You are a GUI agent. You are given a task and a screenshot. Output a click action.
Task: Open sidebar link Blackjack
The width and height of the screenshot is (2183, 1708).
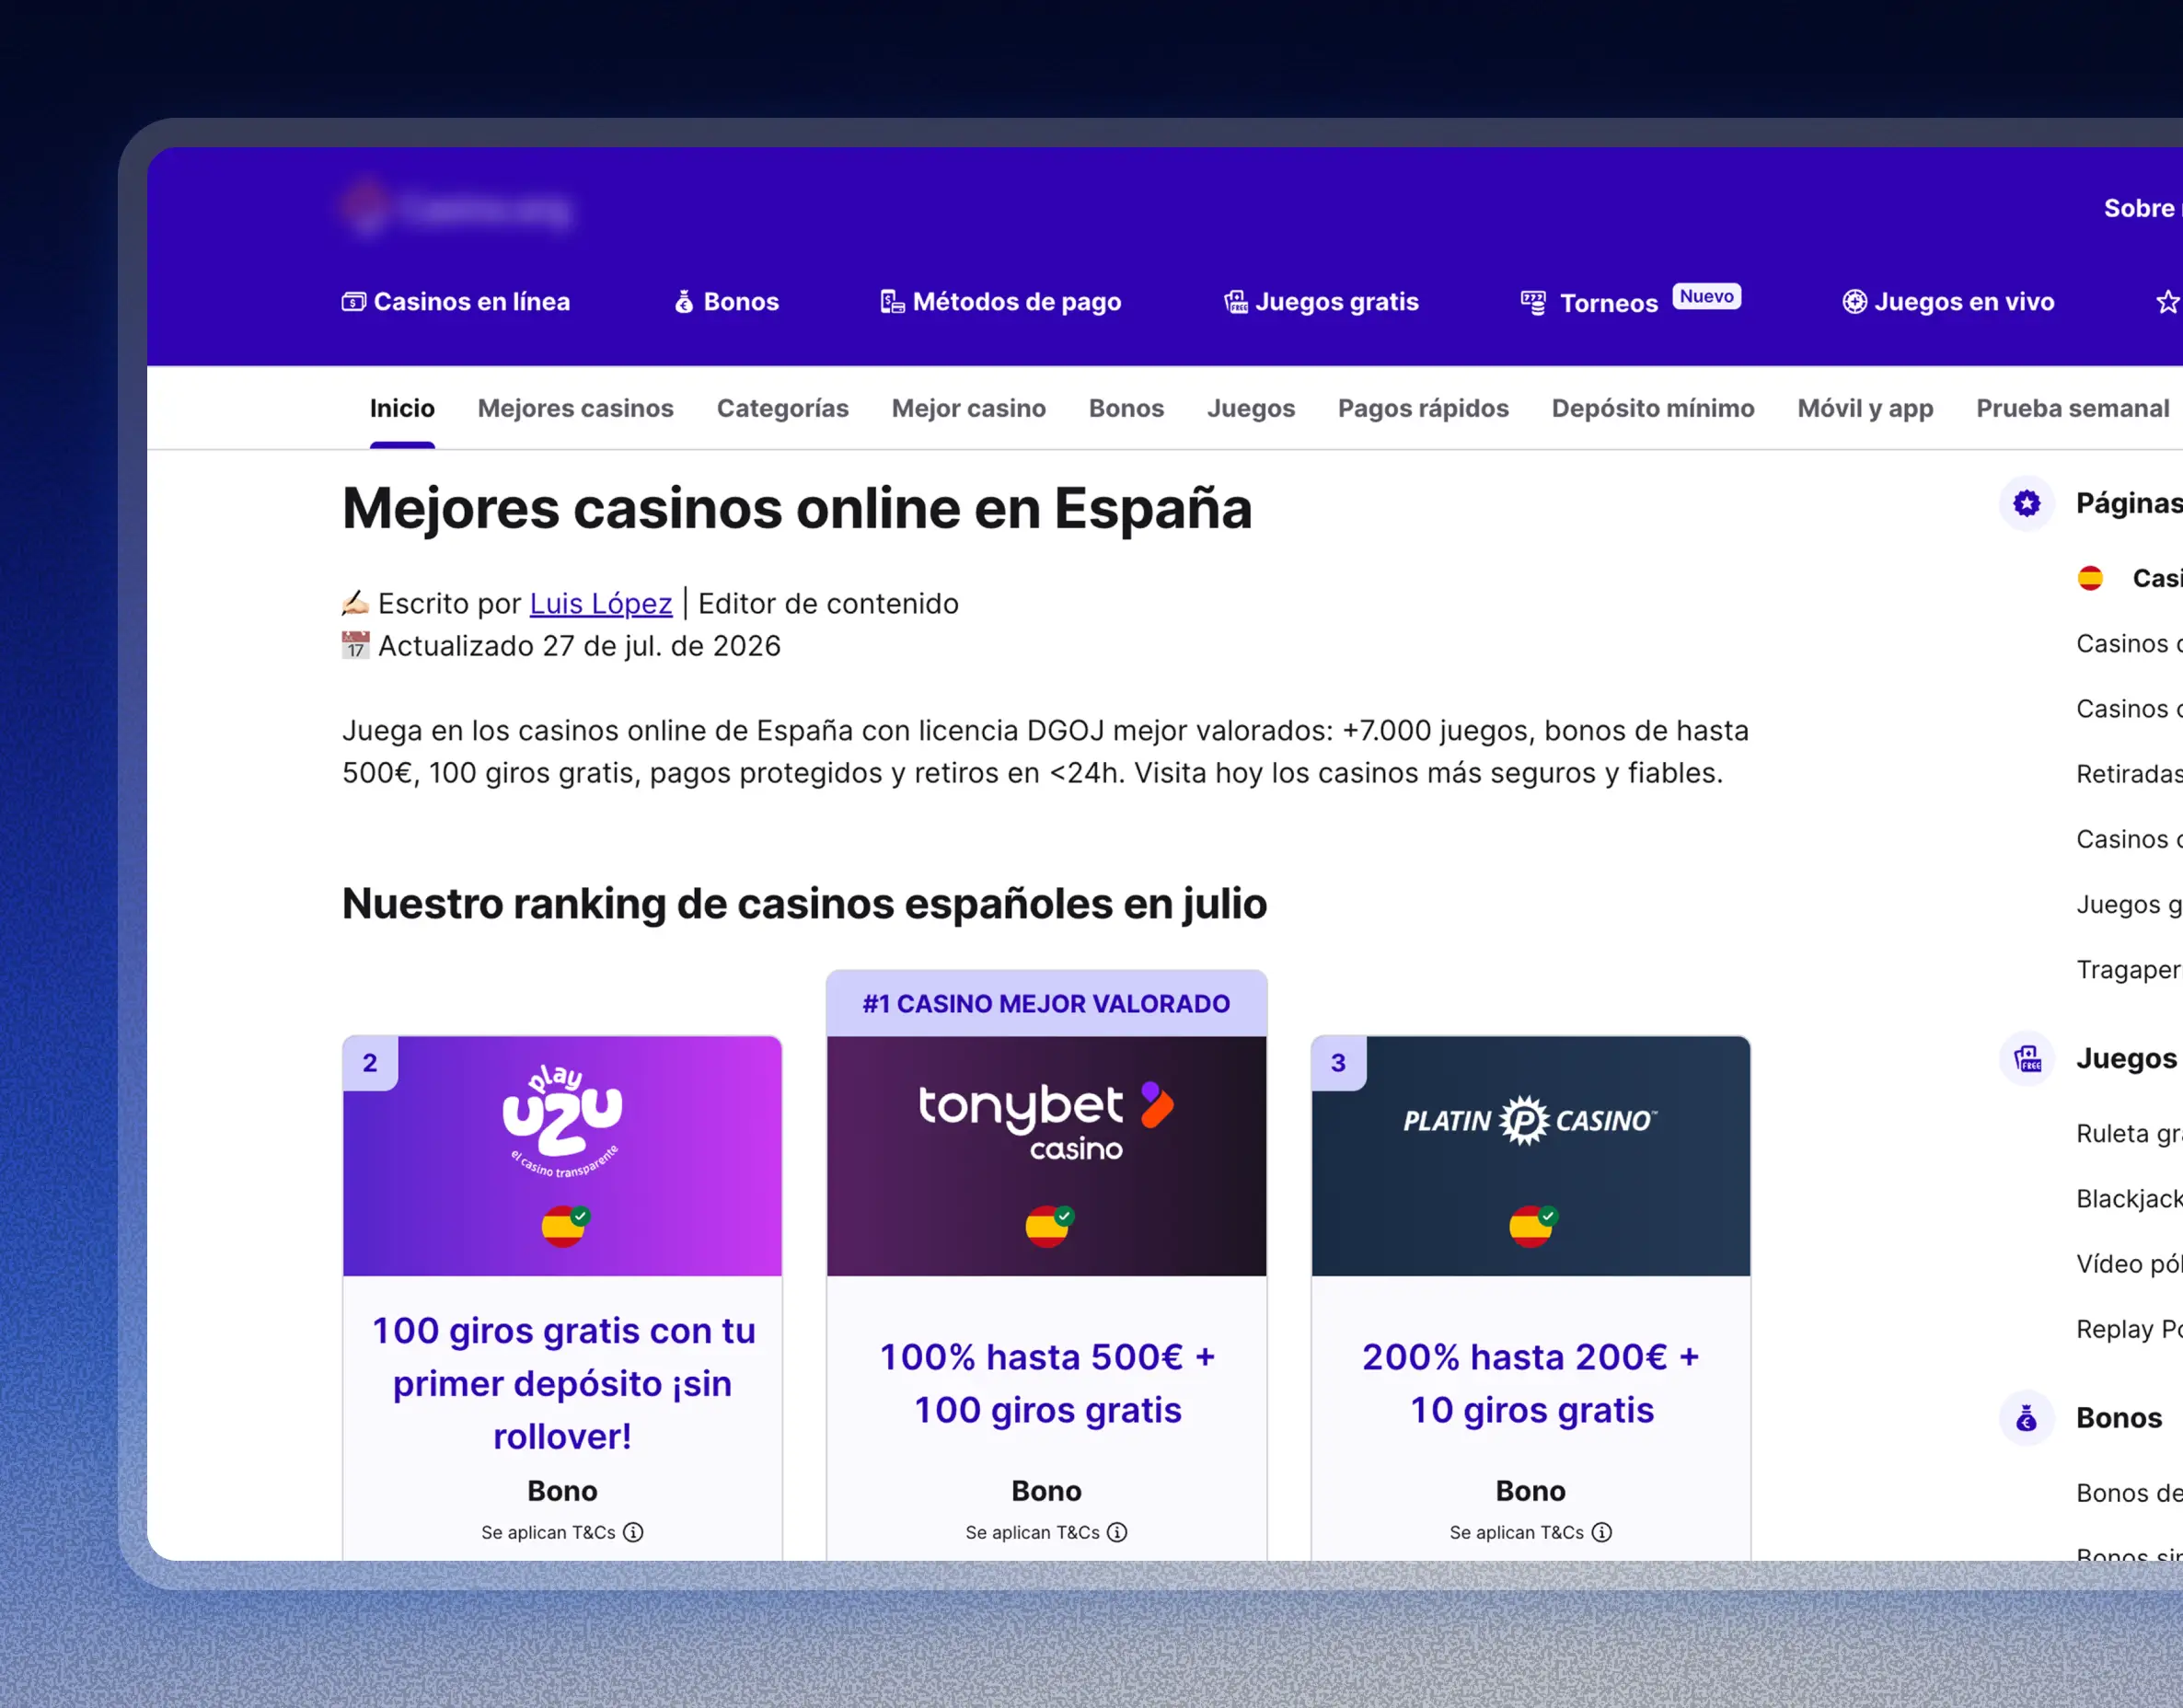(2129, 1198)
